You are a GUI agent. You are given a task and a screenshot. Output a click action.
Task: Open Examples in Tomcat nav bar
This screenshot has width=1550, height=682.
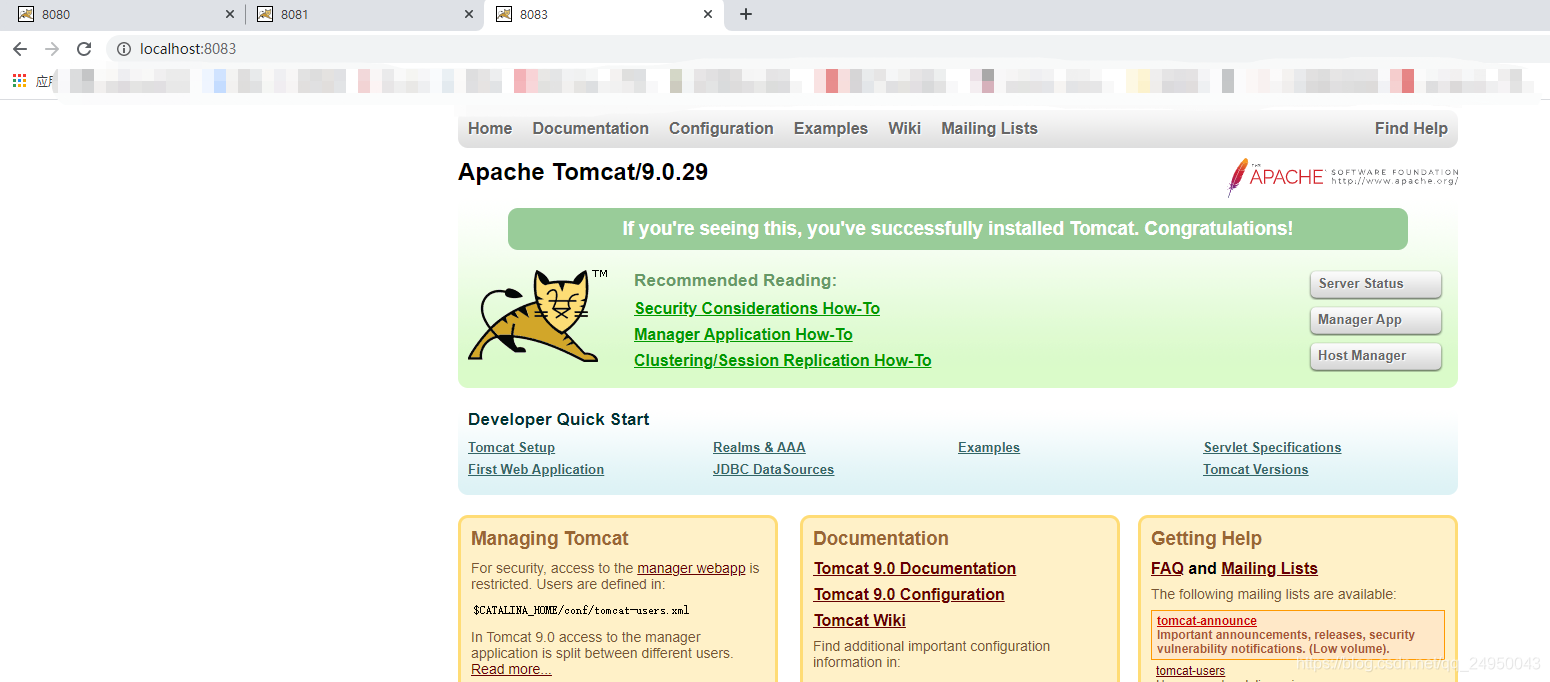tap(831, 128)
